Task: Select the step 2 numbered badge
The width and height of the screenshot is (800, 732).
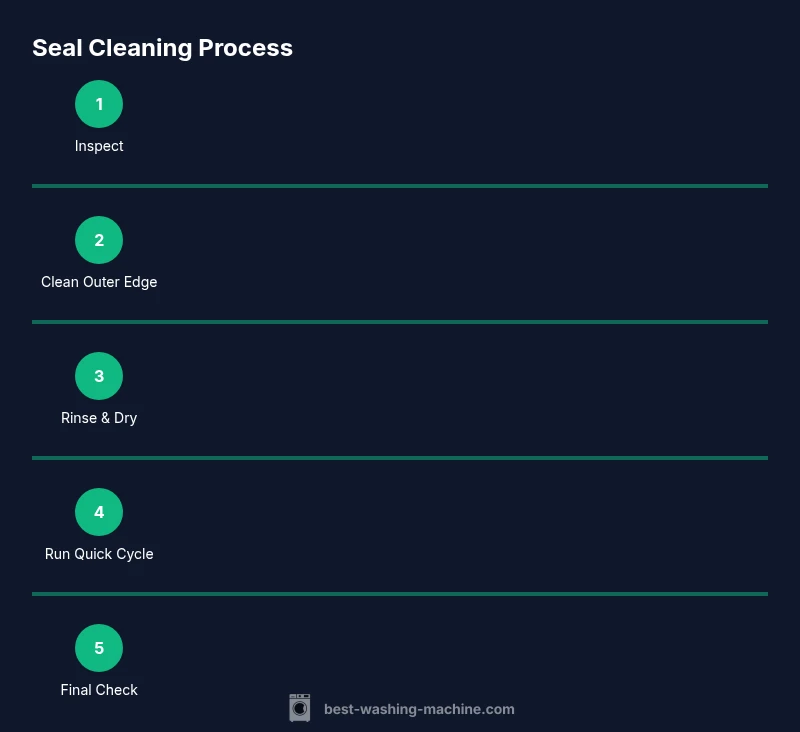Action: point(99,240)
